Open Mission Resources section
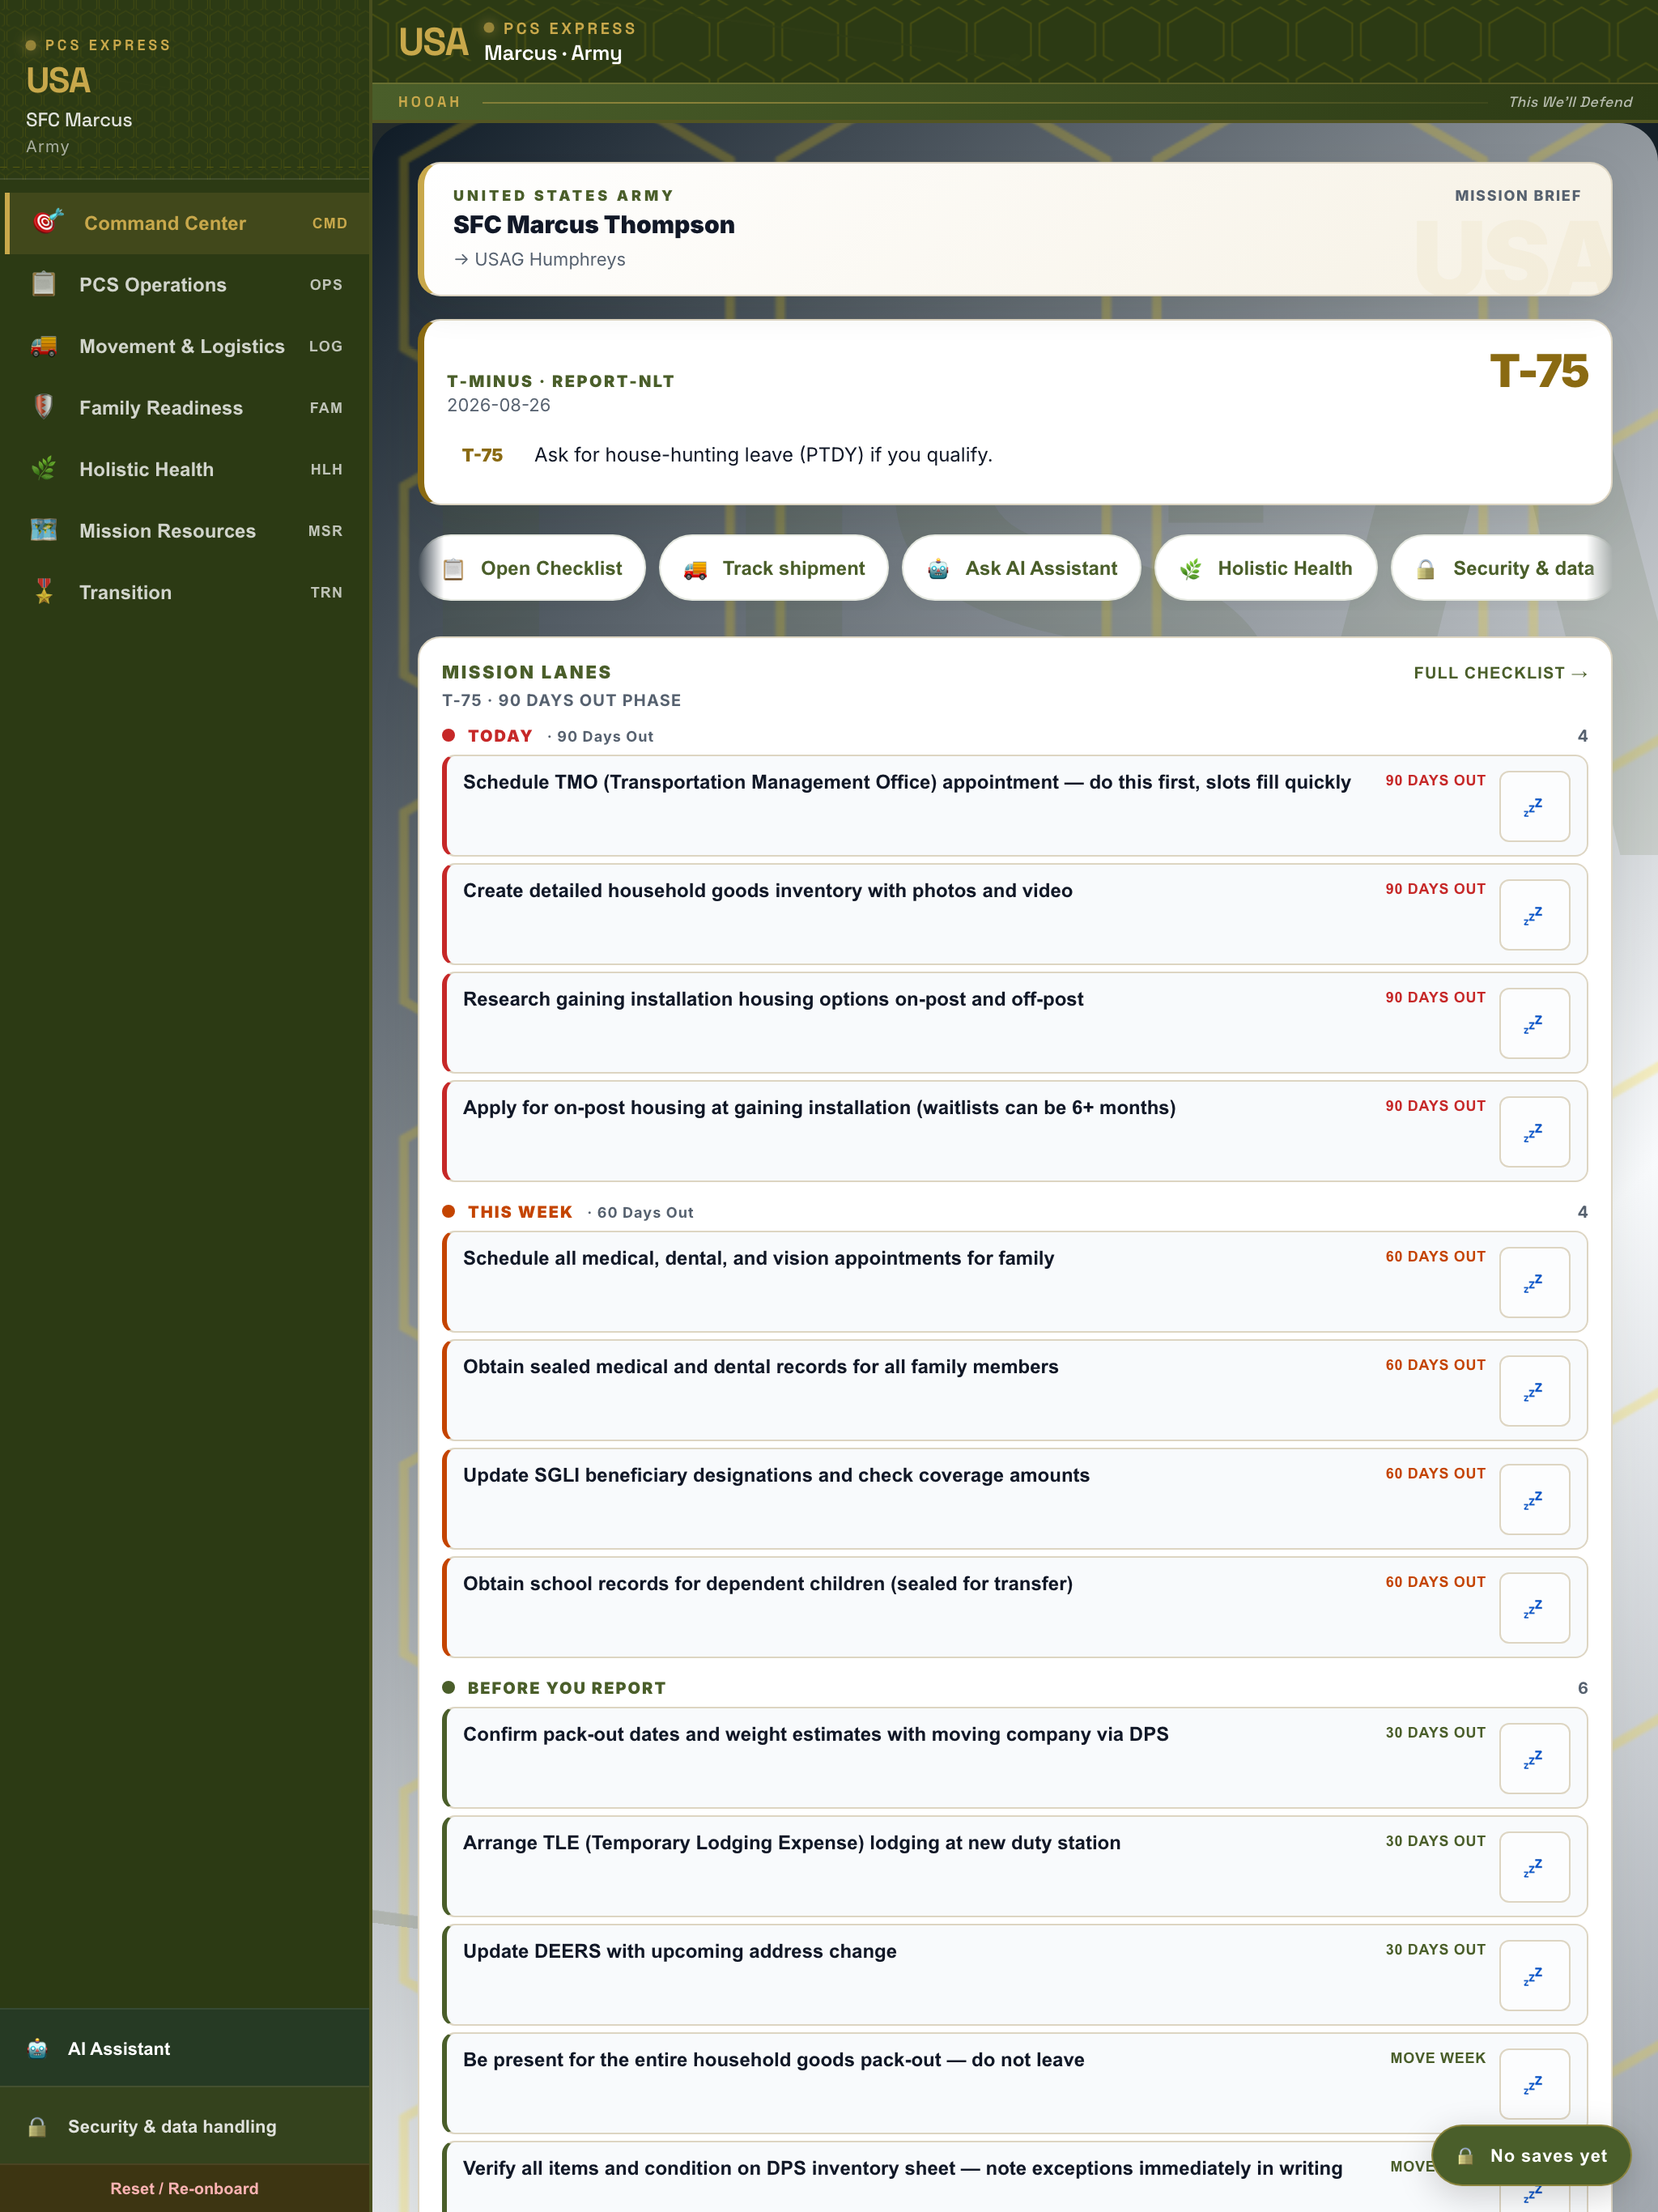 tap(187, 531)
